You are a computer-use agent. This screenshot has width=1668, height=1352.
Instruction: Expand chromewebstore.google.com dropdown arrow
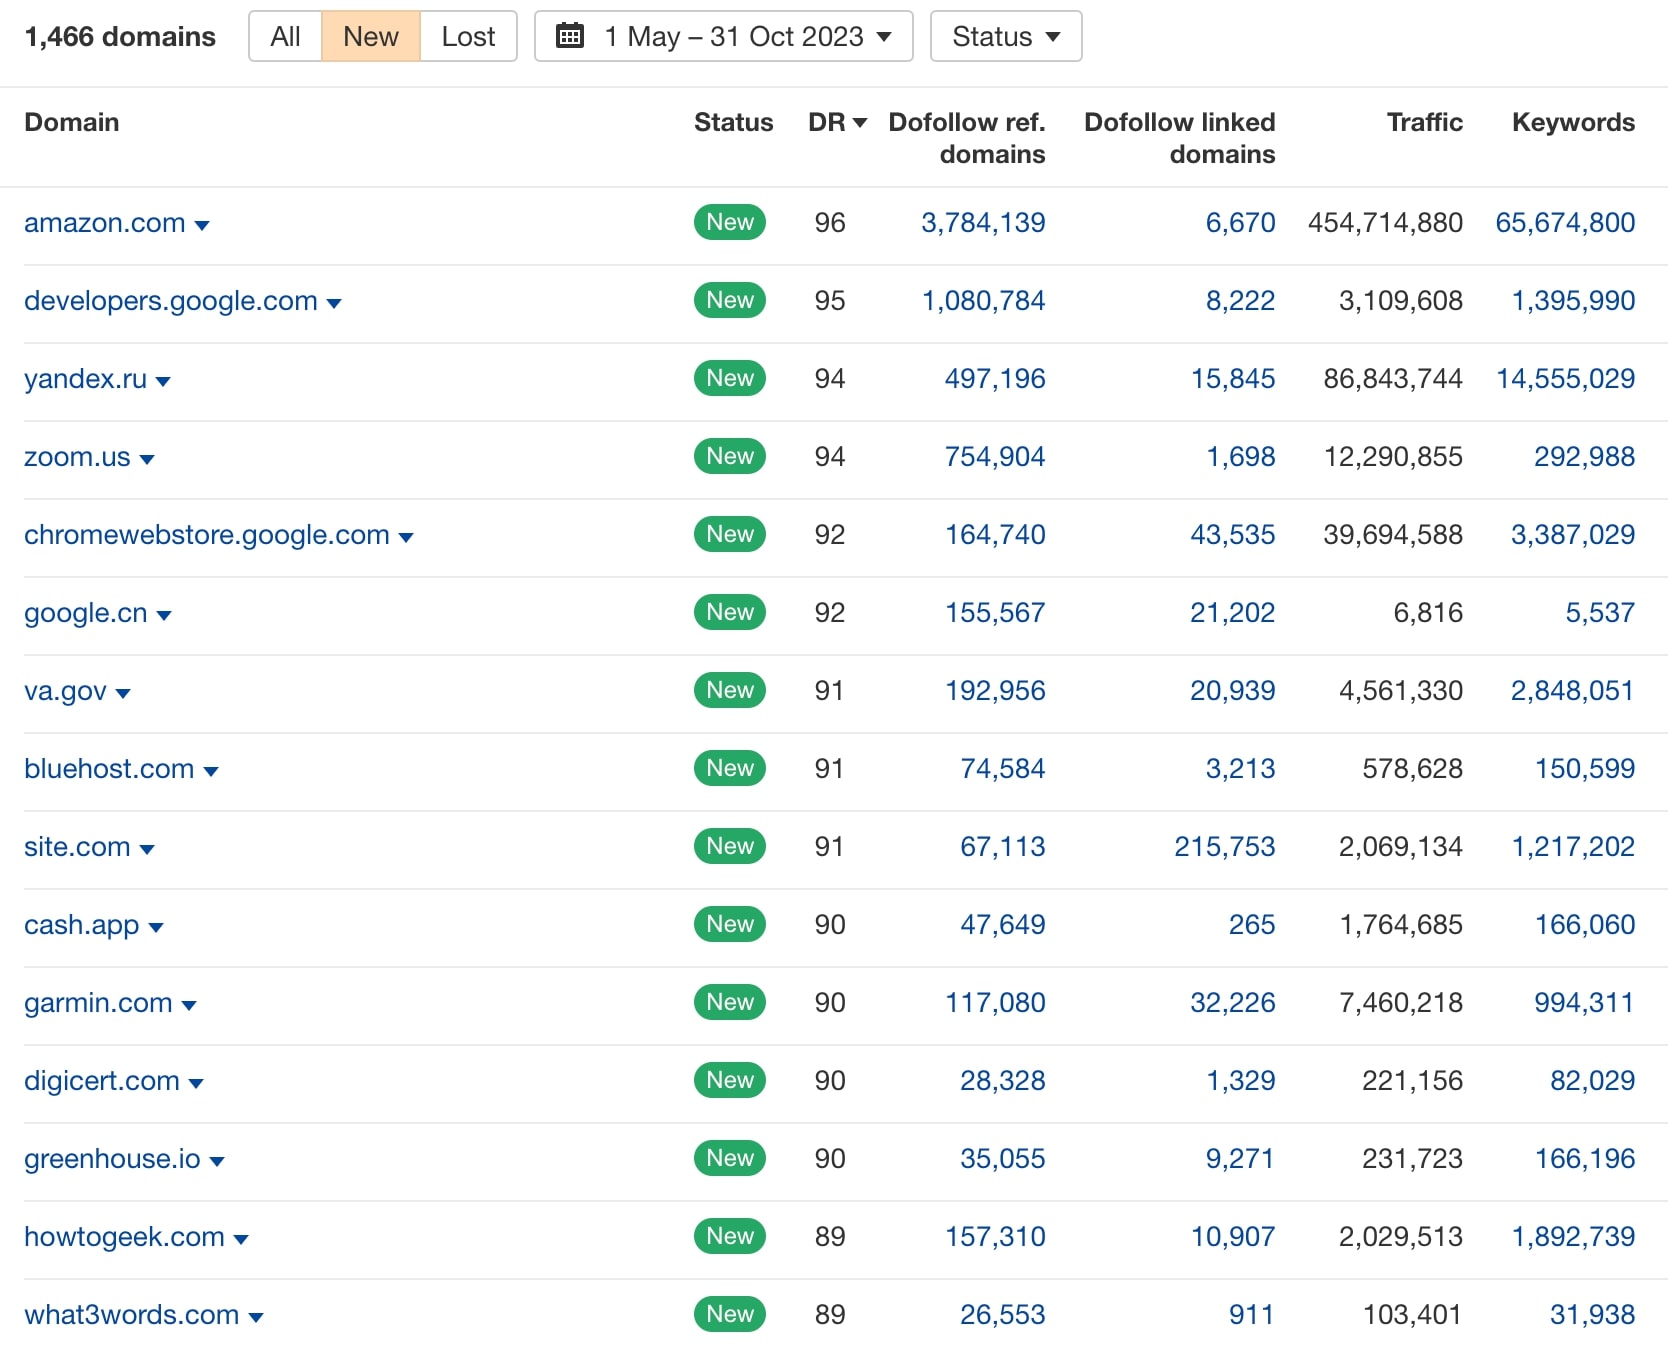(406, 538)
